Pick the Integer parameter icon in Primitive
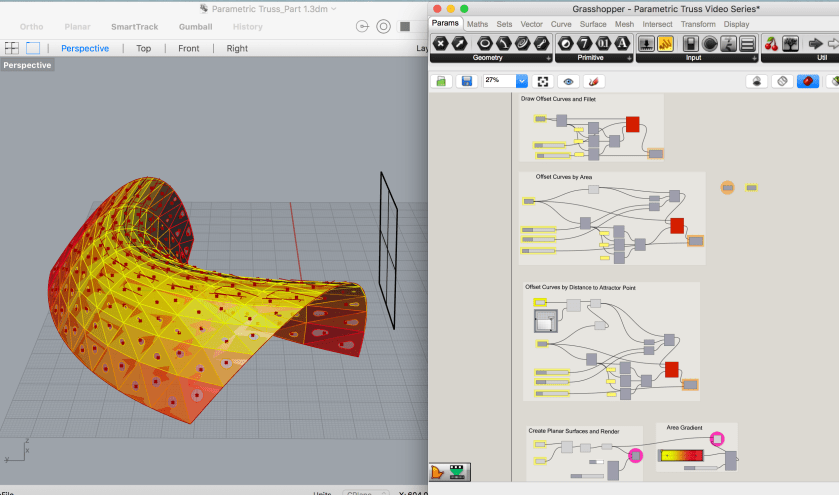 tap(584, 43)
